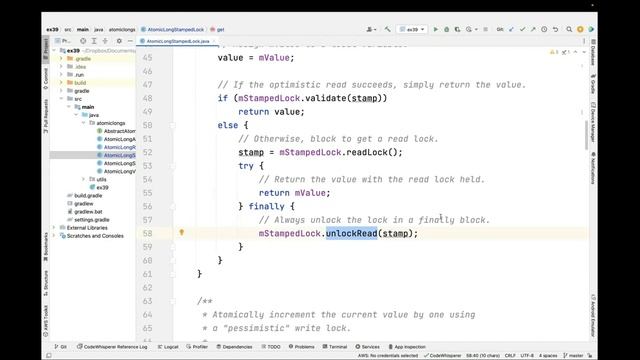The image size is (640, 360).
Task: Open the Terminal tool window tab
Action: [x=334, y=347]
